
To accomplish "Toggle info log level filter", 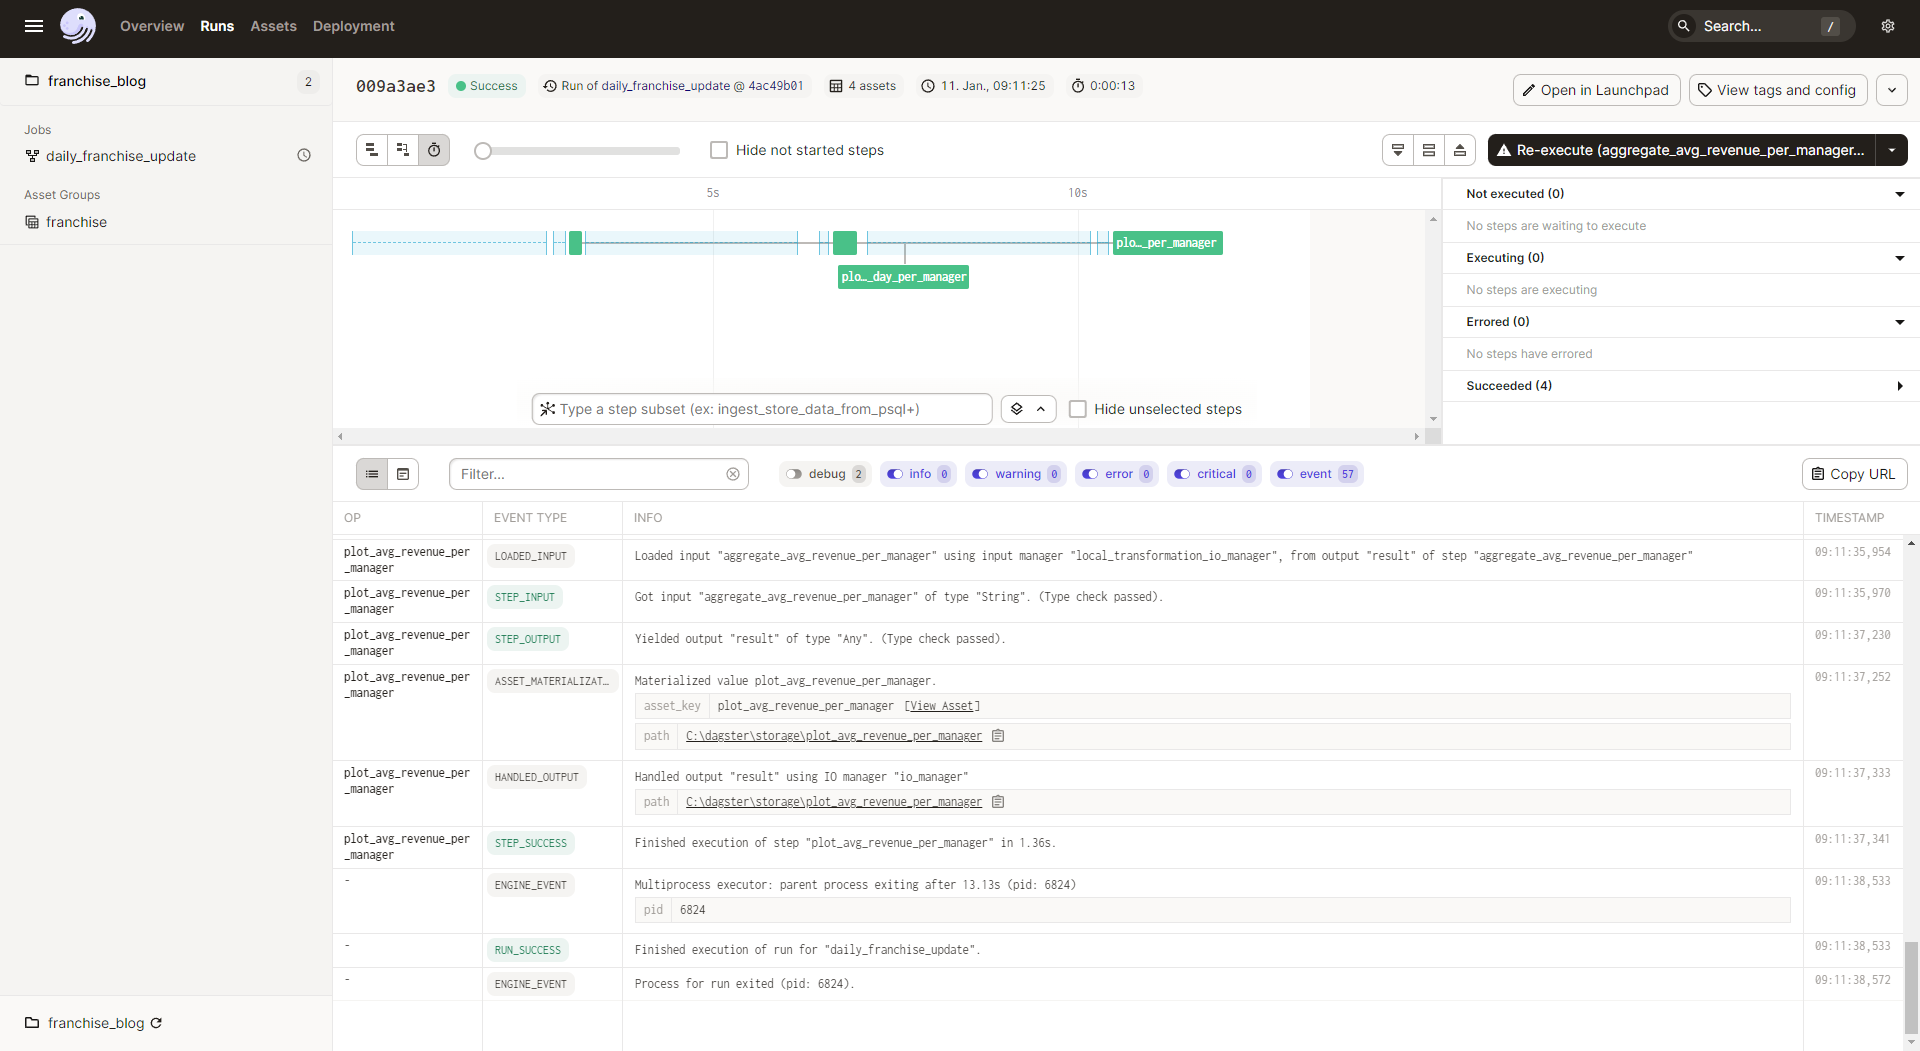I will [x=918, y=474].
